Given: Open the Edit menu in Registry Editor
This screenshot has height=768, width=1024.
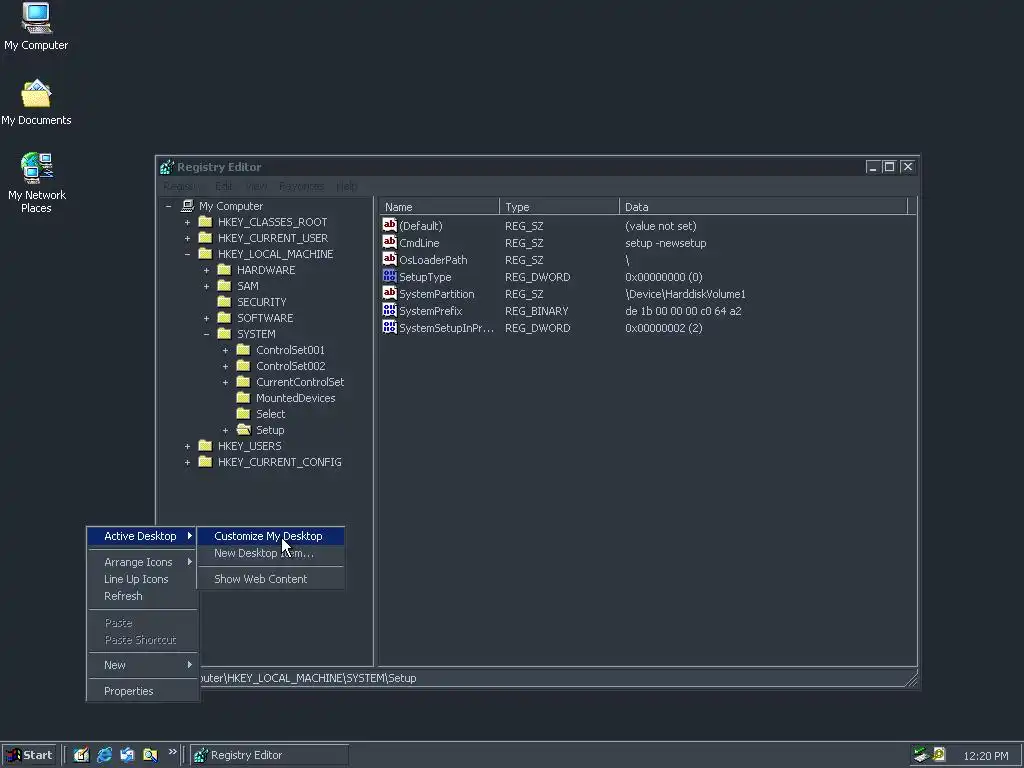Looking at the screenshot, I should 223,186.
